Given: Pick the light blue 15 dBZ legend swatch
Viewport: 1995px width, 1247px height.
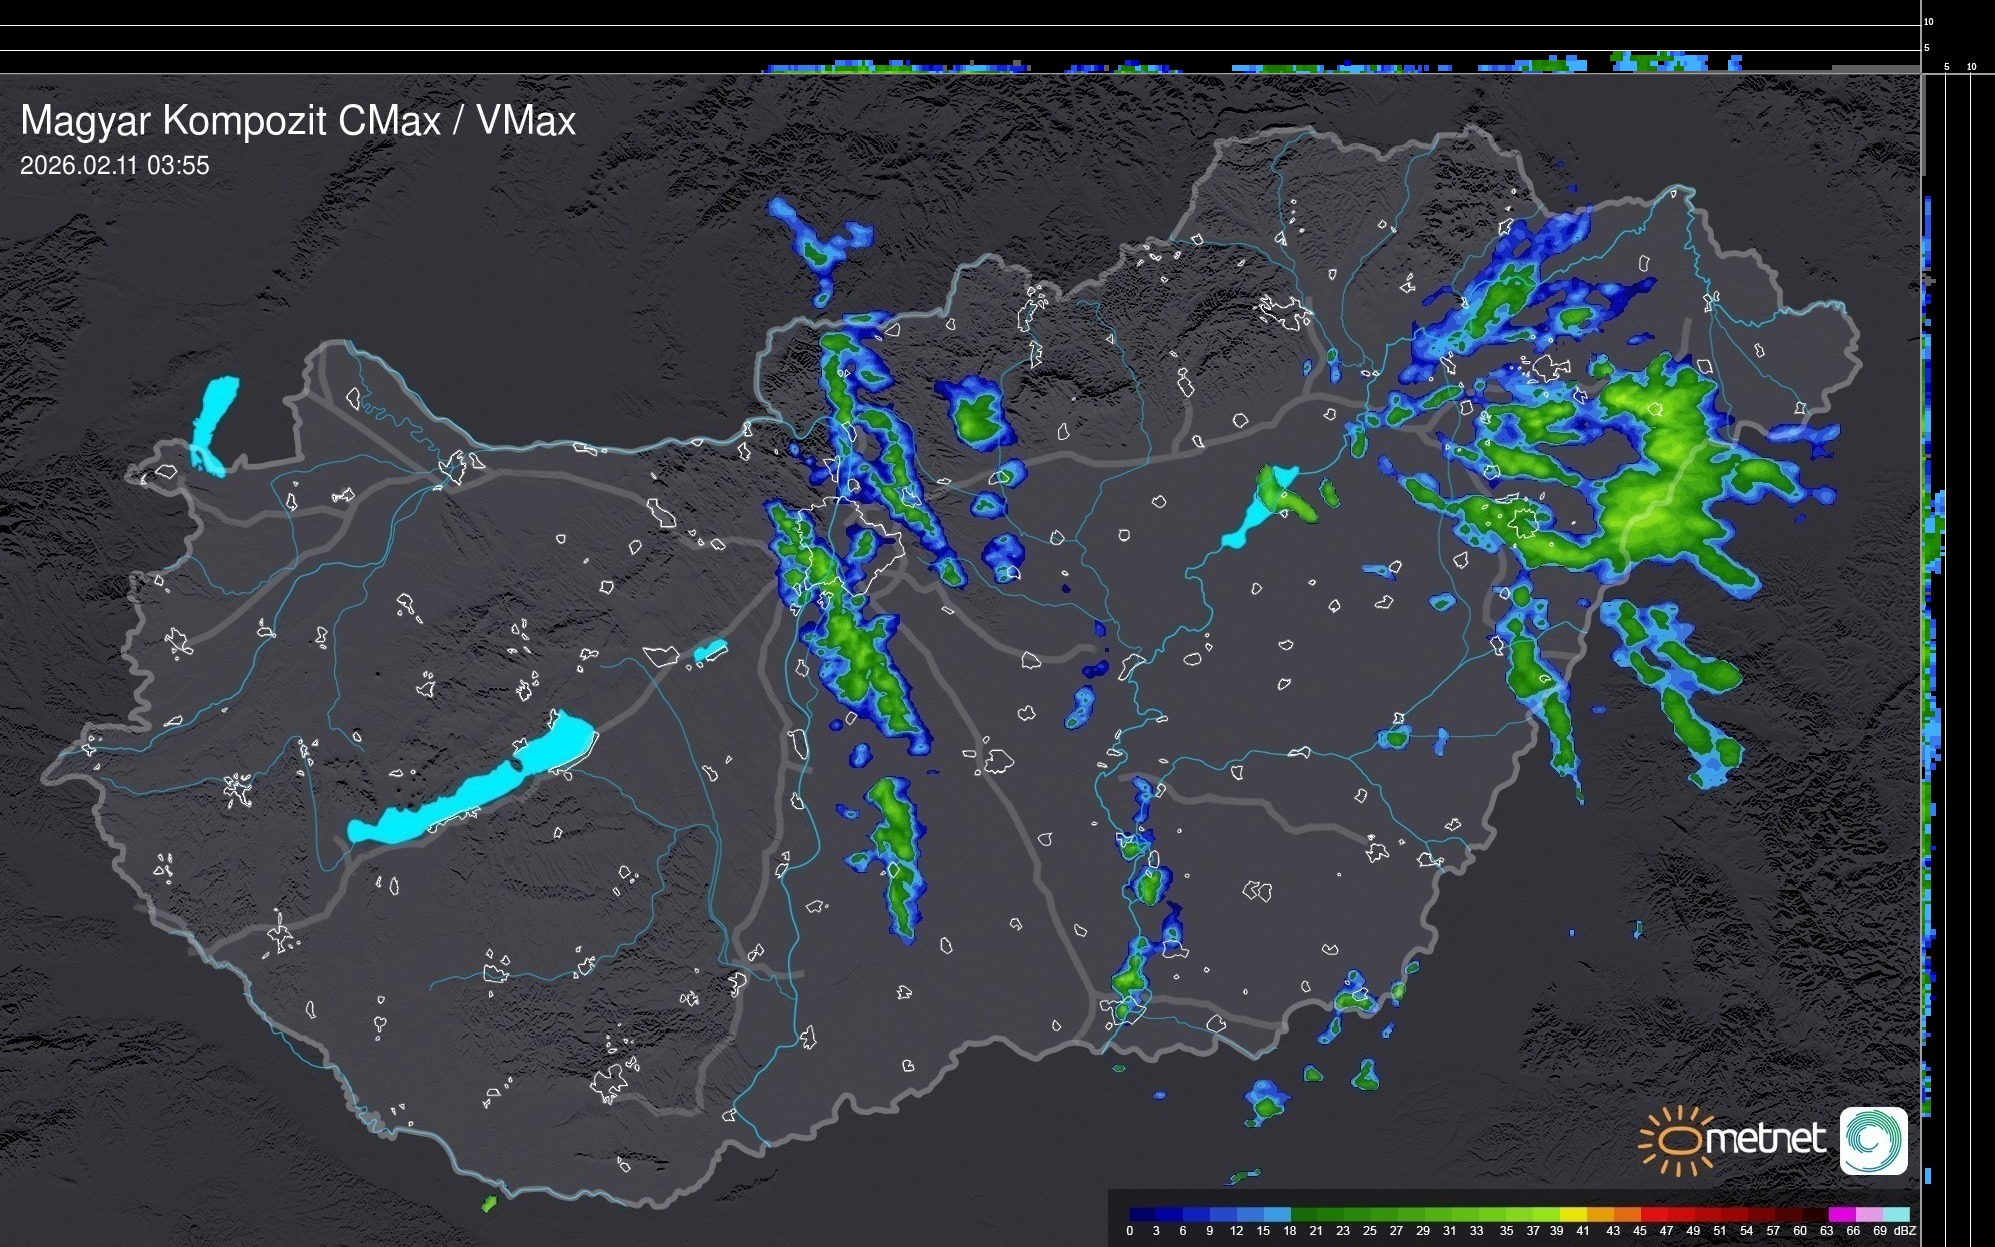Looking at the screenshot, I should 1277,1214.
